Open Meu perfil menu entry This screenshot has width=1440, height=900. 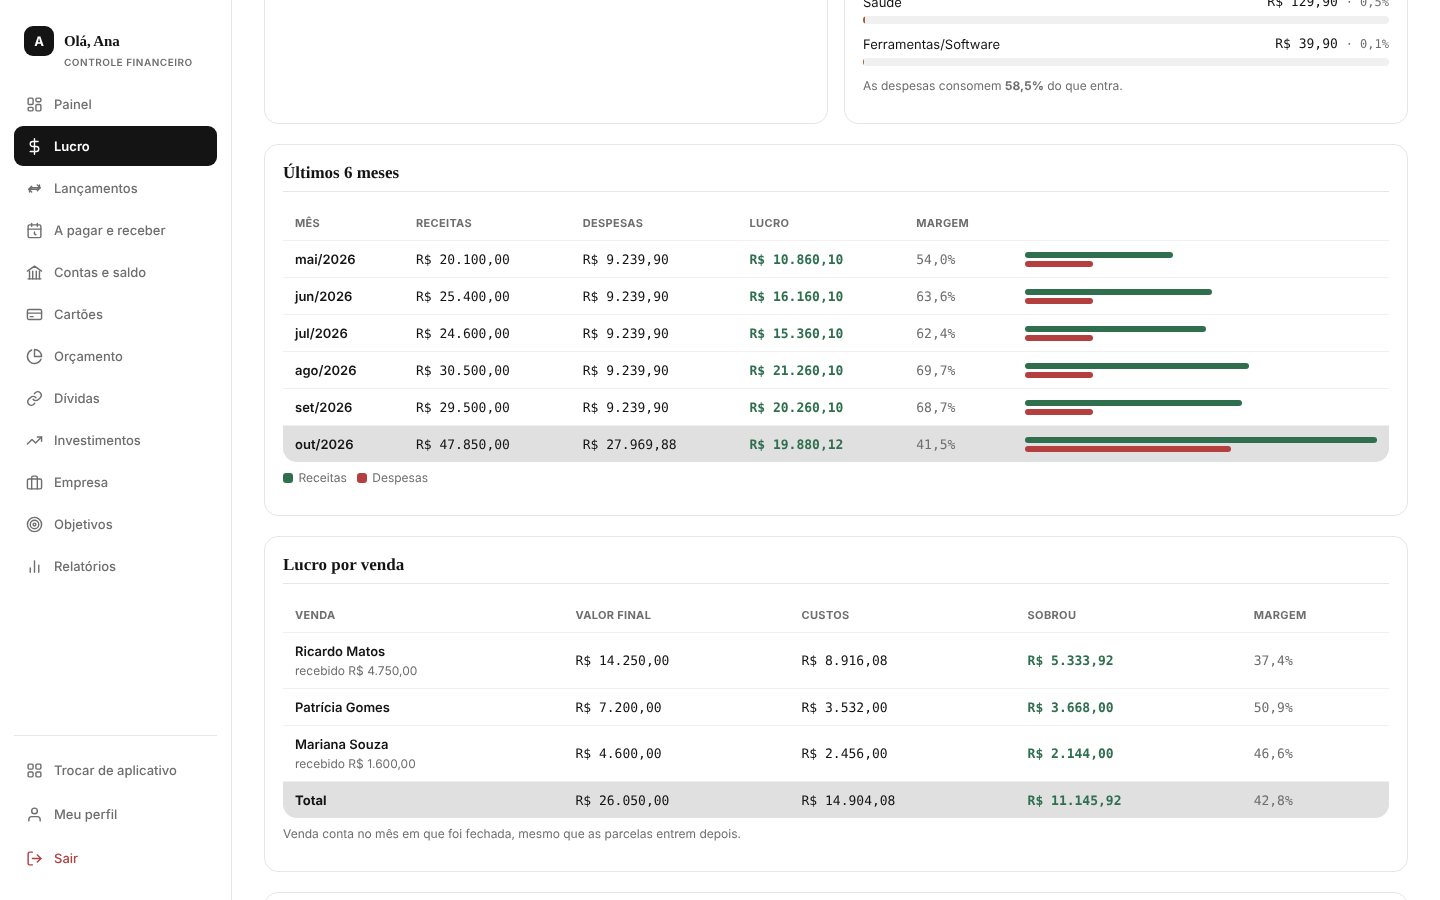click(115, 814)
